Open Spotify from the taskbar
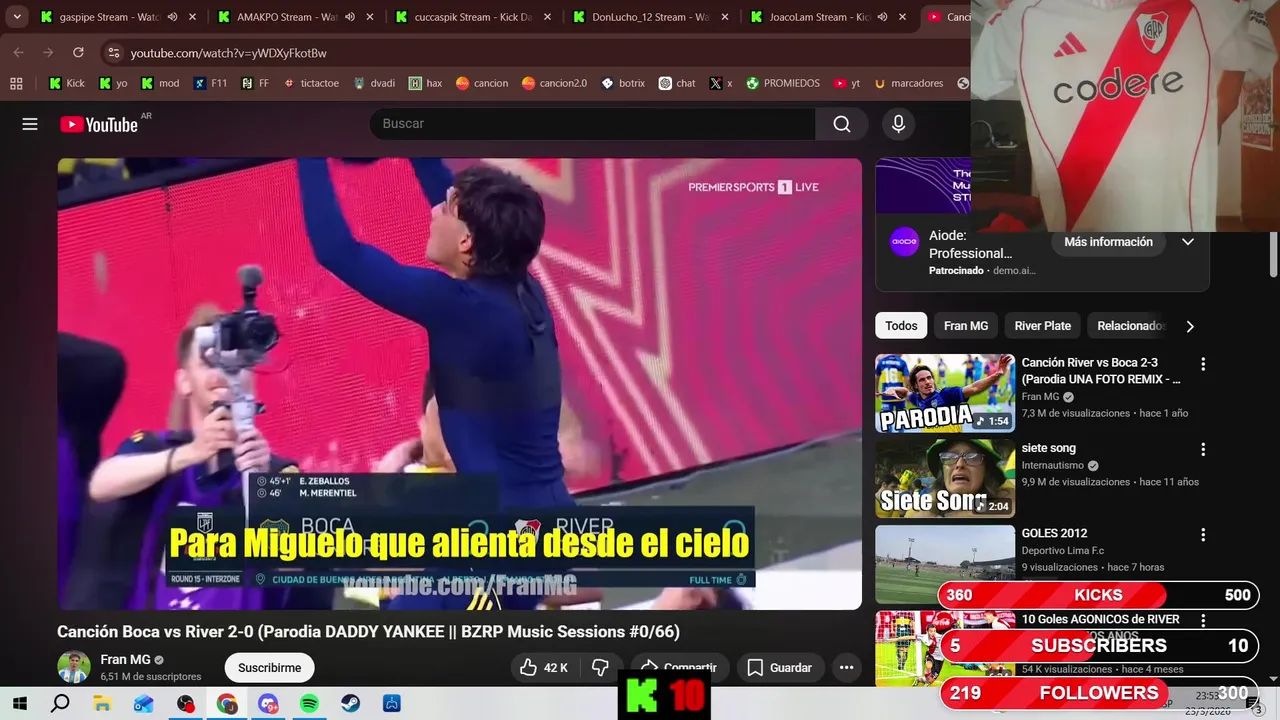The image size is (1280, 720). tap(309, 704)
